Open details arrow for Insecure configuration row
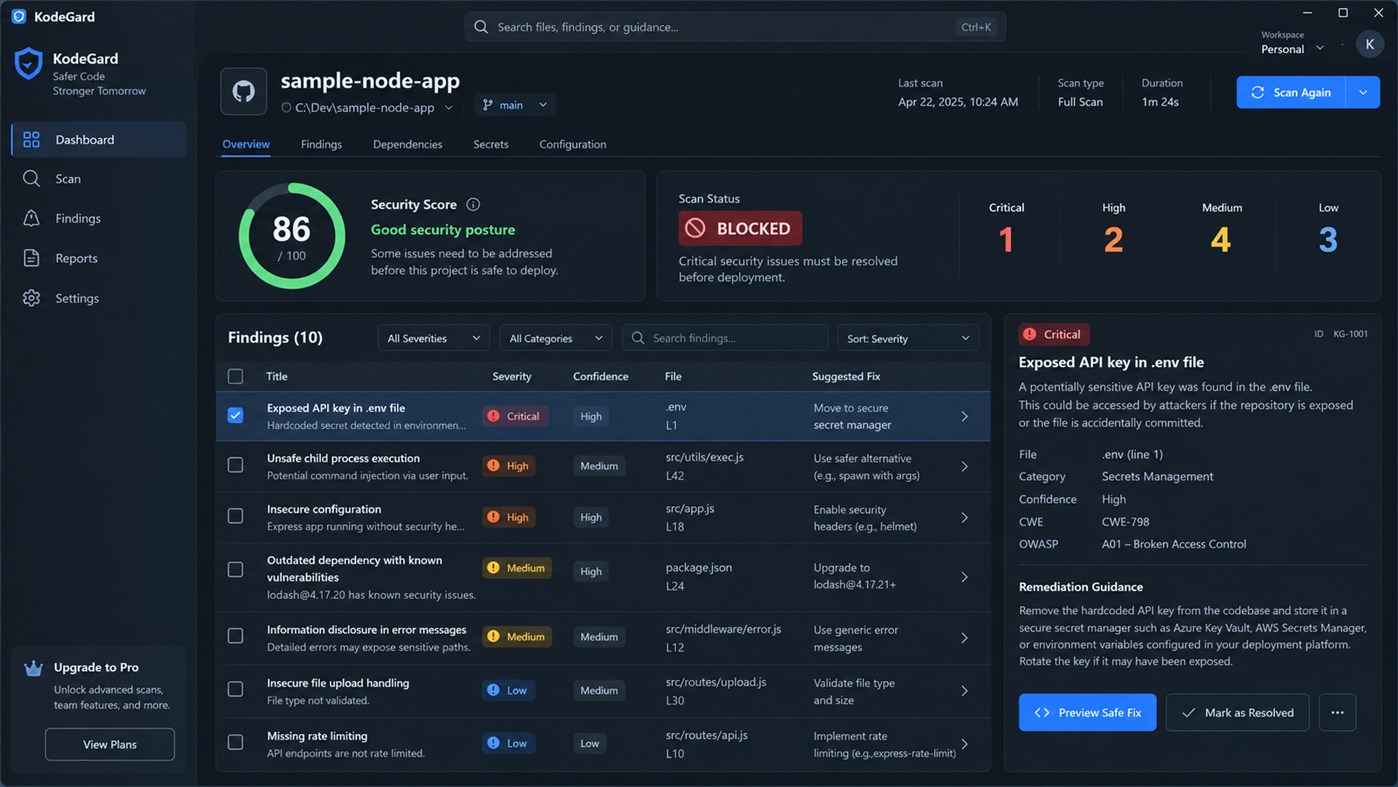This screenshot has height=787, width=1398. (x=964, y=517)
